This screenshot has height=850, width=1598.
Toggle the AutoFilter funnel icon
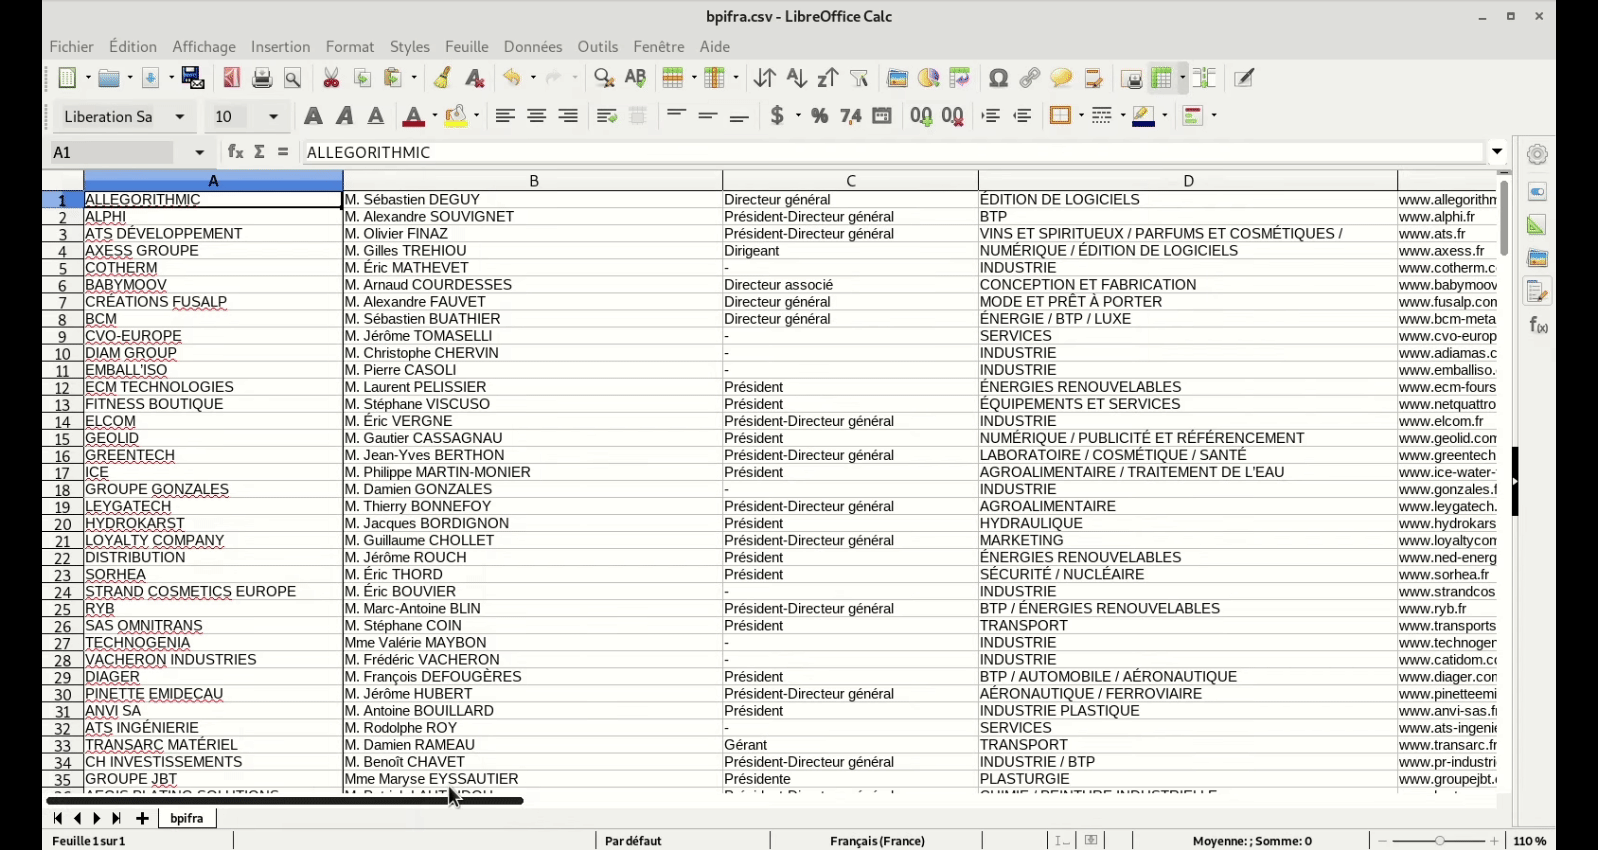tap(860, 78)
